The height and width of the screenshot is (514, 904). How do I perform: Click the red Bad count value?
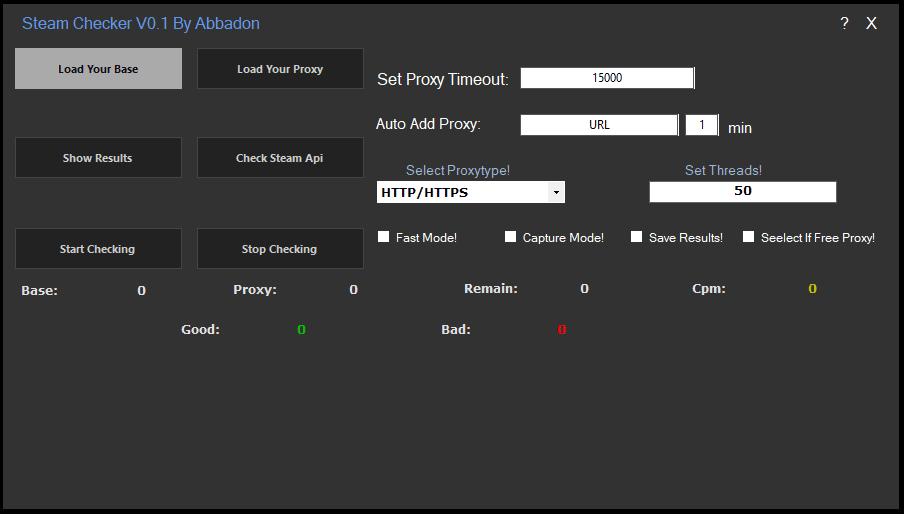coord(562,330)
